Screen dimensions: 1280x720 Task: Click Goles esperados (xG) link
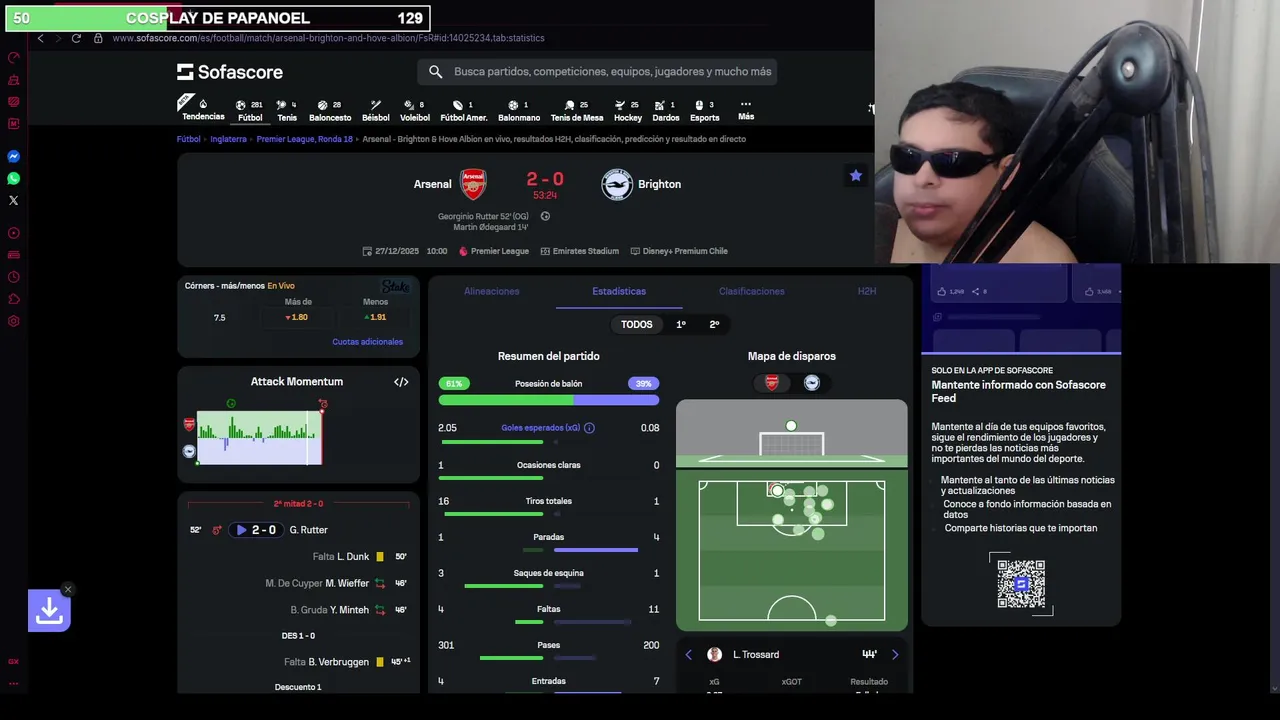point(540,428)
